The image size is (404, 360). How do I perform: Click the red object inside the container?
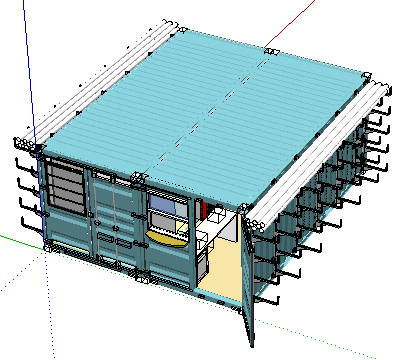204,209
